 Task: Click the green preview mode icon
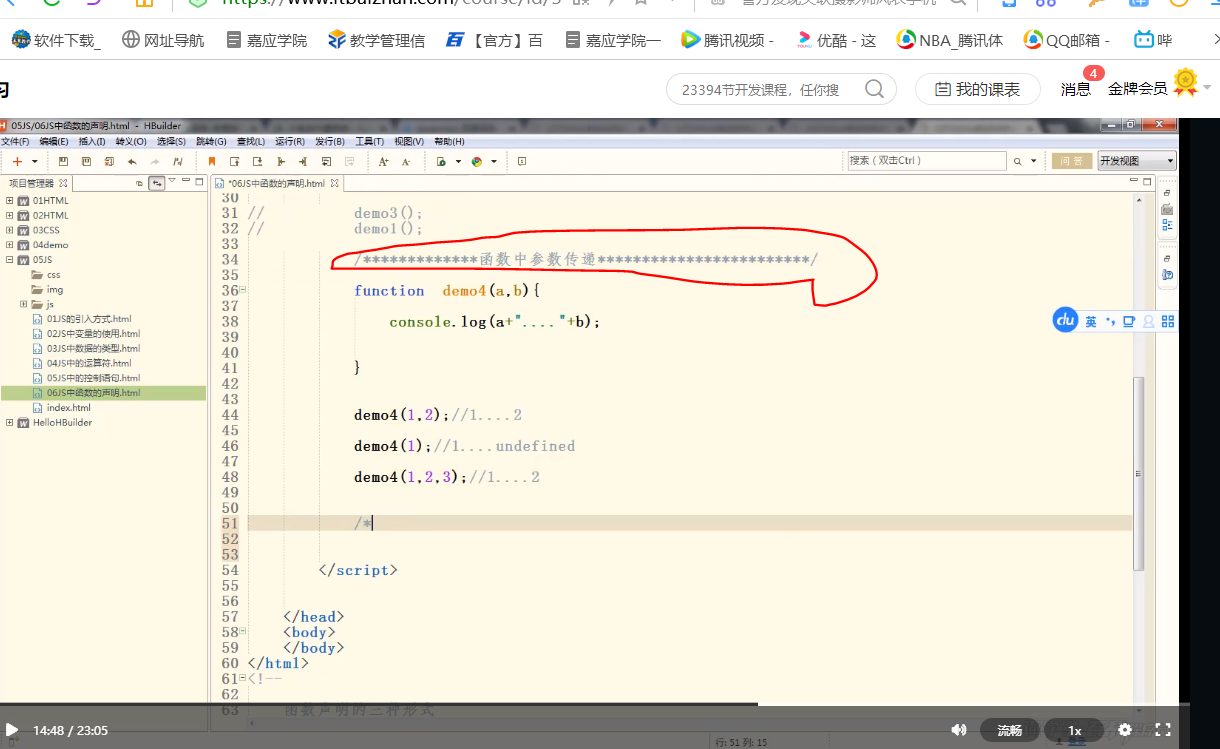441,161
